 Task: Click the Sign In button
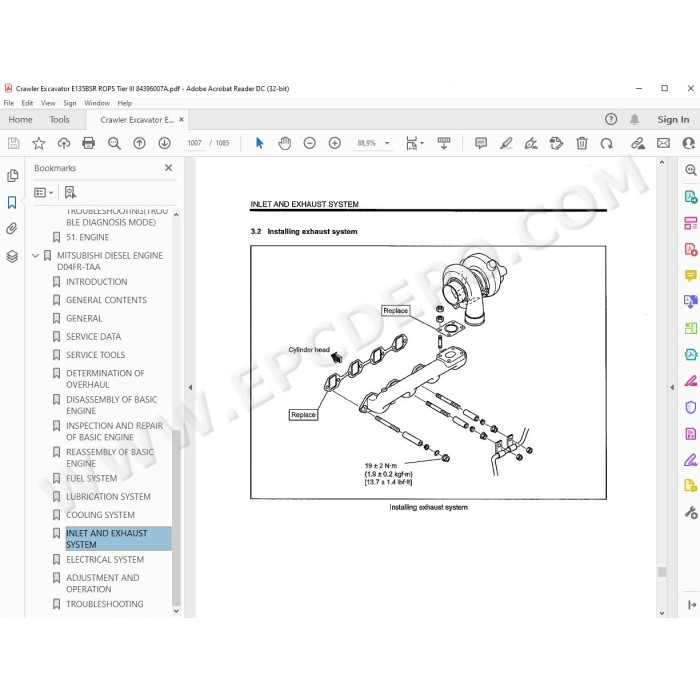[673, 120]
